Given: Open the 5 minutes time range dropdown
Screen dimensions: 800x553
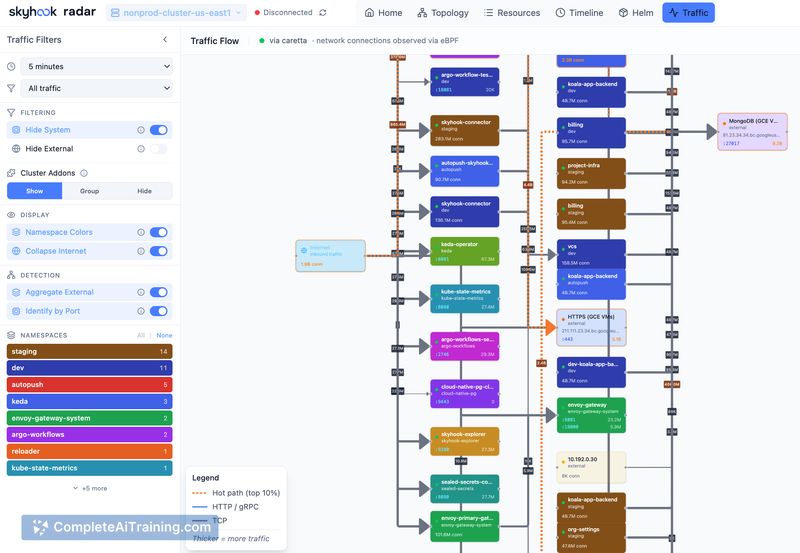Looking at the screenshot, I should pyautogui.click(x=96, y=66).
